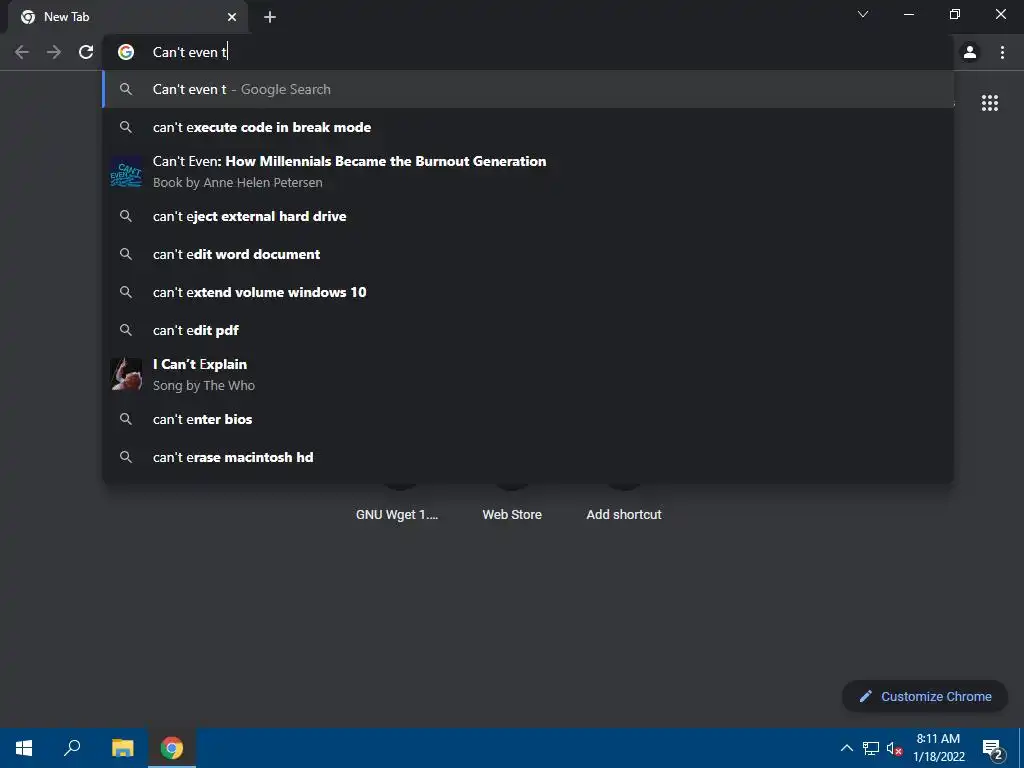Open the Google apps grid
This screenshot has height=768, width=1024.
pos(989,103)
